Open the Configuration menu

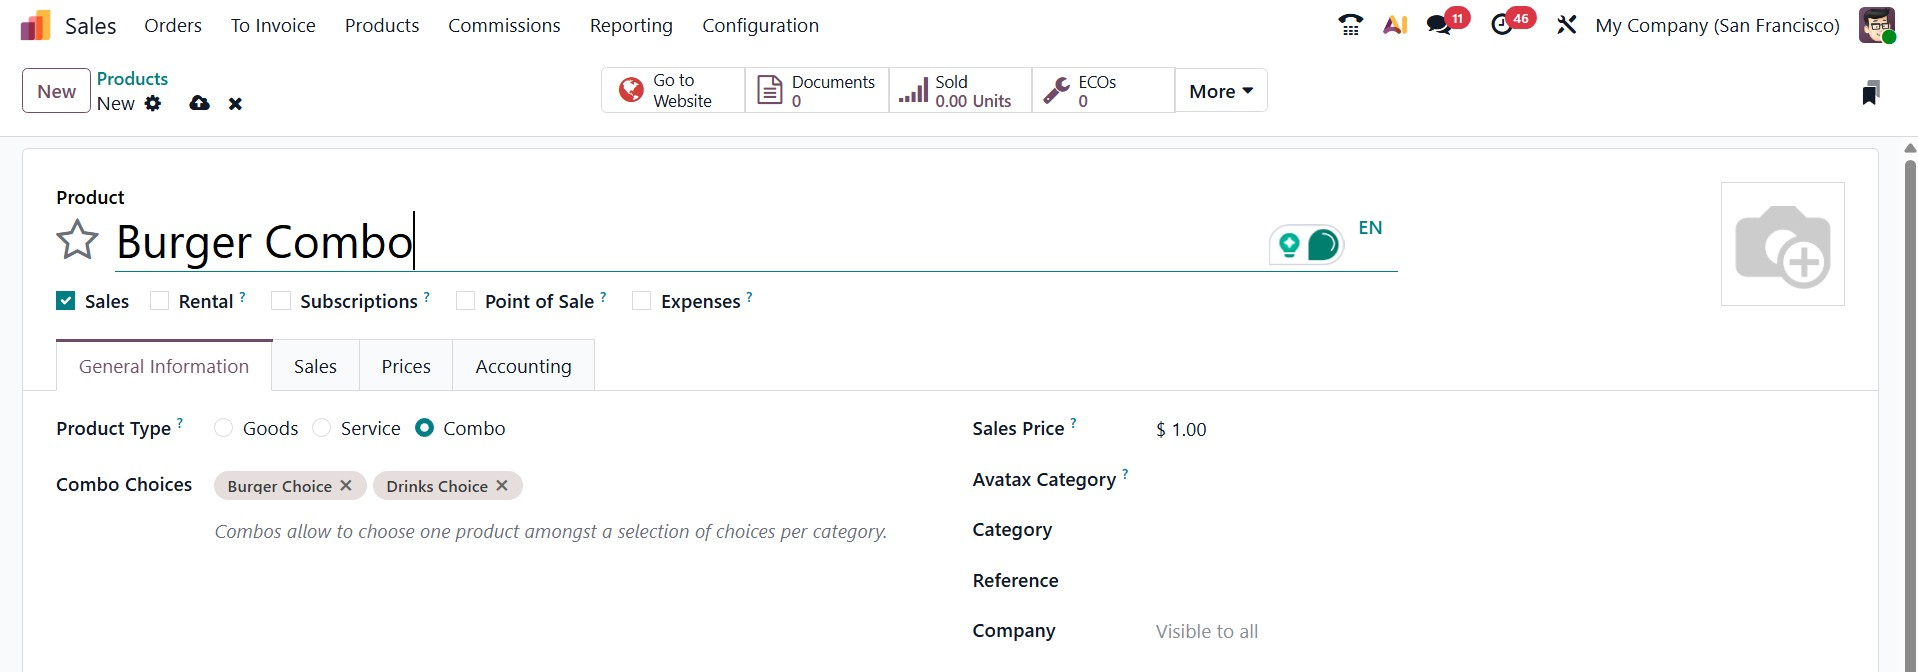(x=760, y=25)
